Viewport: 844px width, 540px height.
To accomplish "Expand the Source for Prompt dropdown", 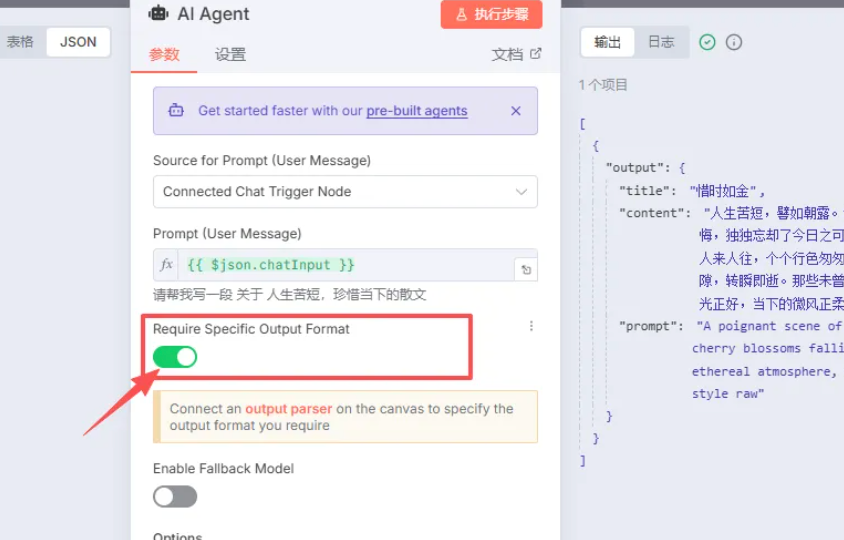I will click(345, 192).
